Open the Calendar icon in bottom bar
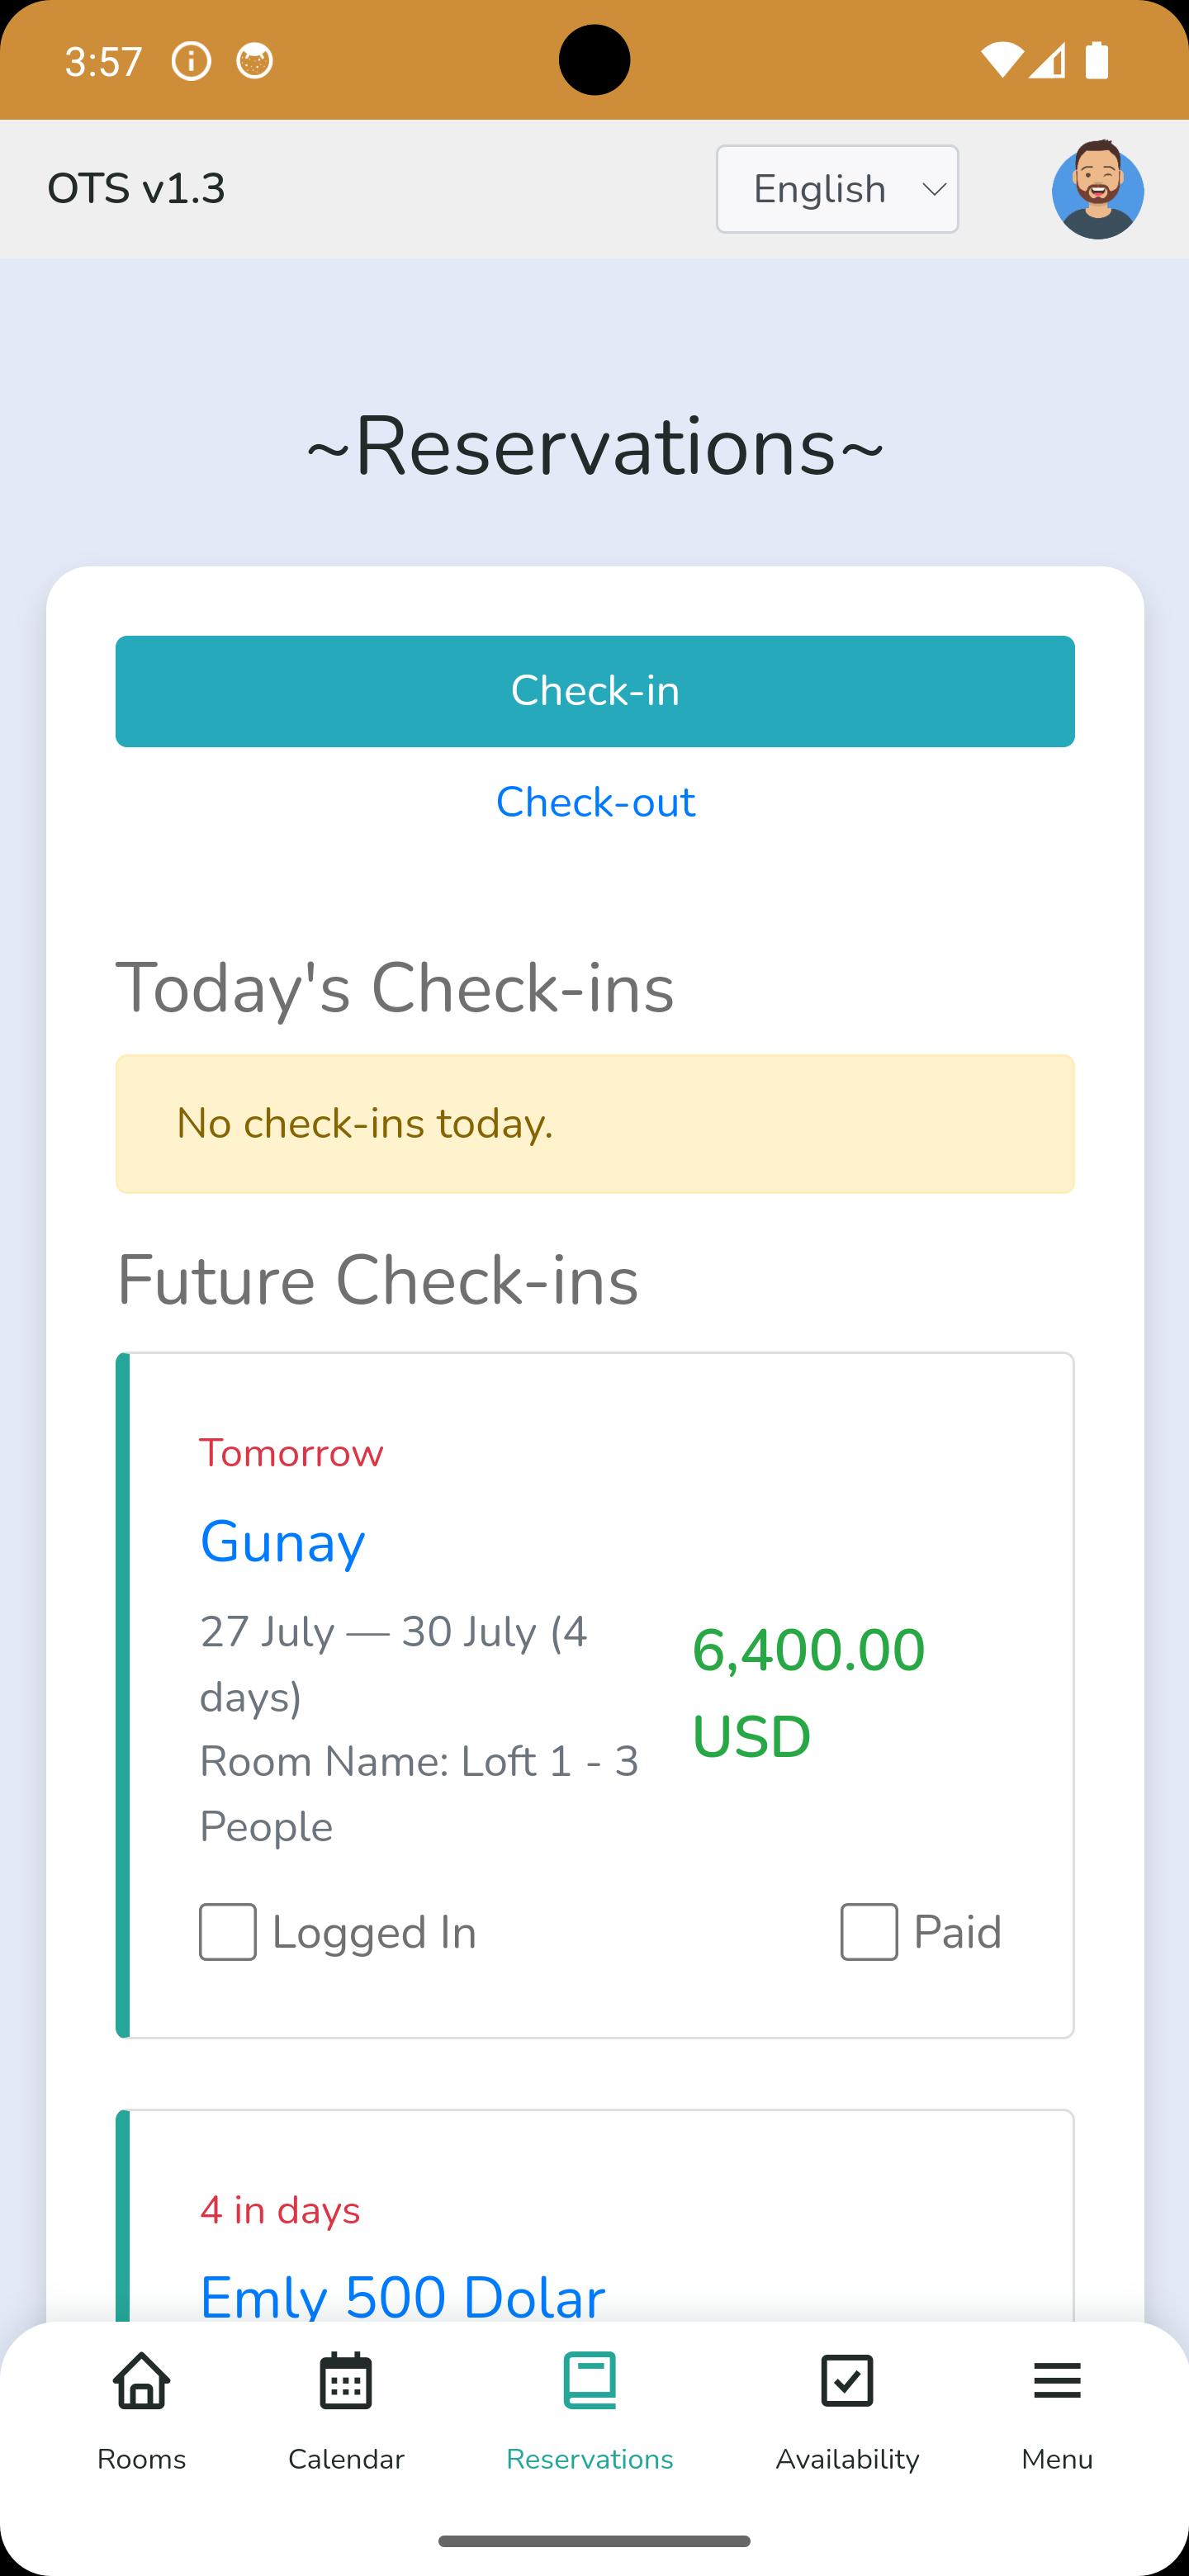The width and height of the screenshot is (1189, 2576). (346, 2380)
